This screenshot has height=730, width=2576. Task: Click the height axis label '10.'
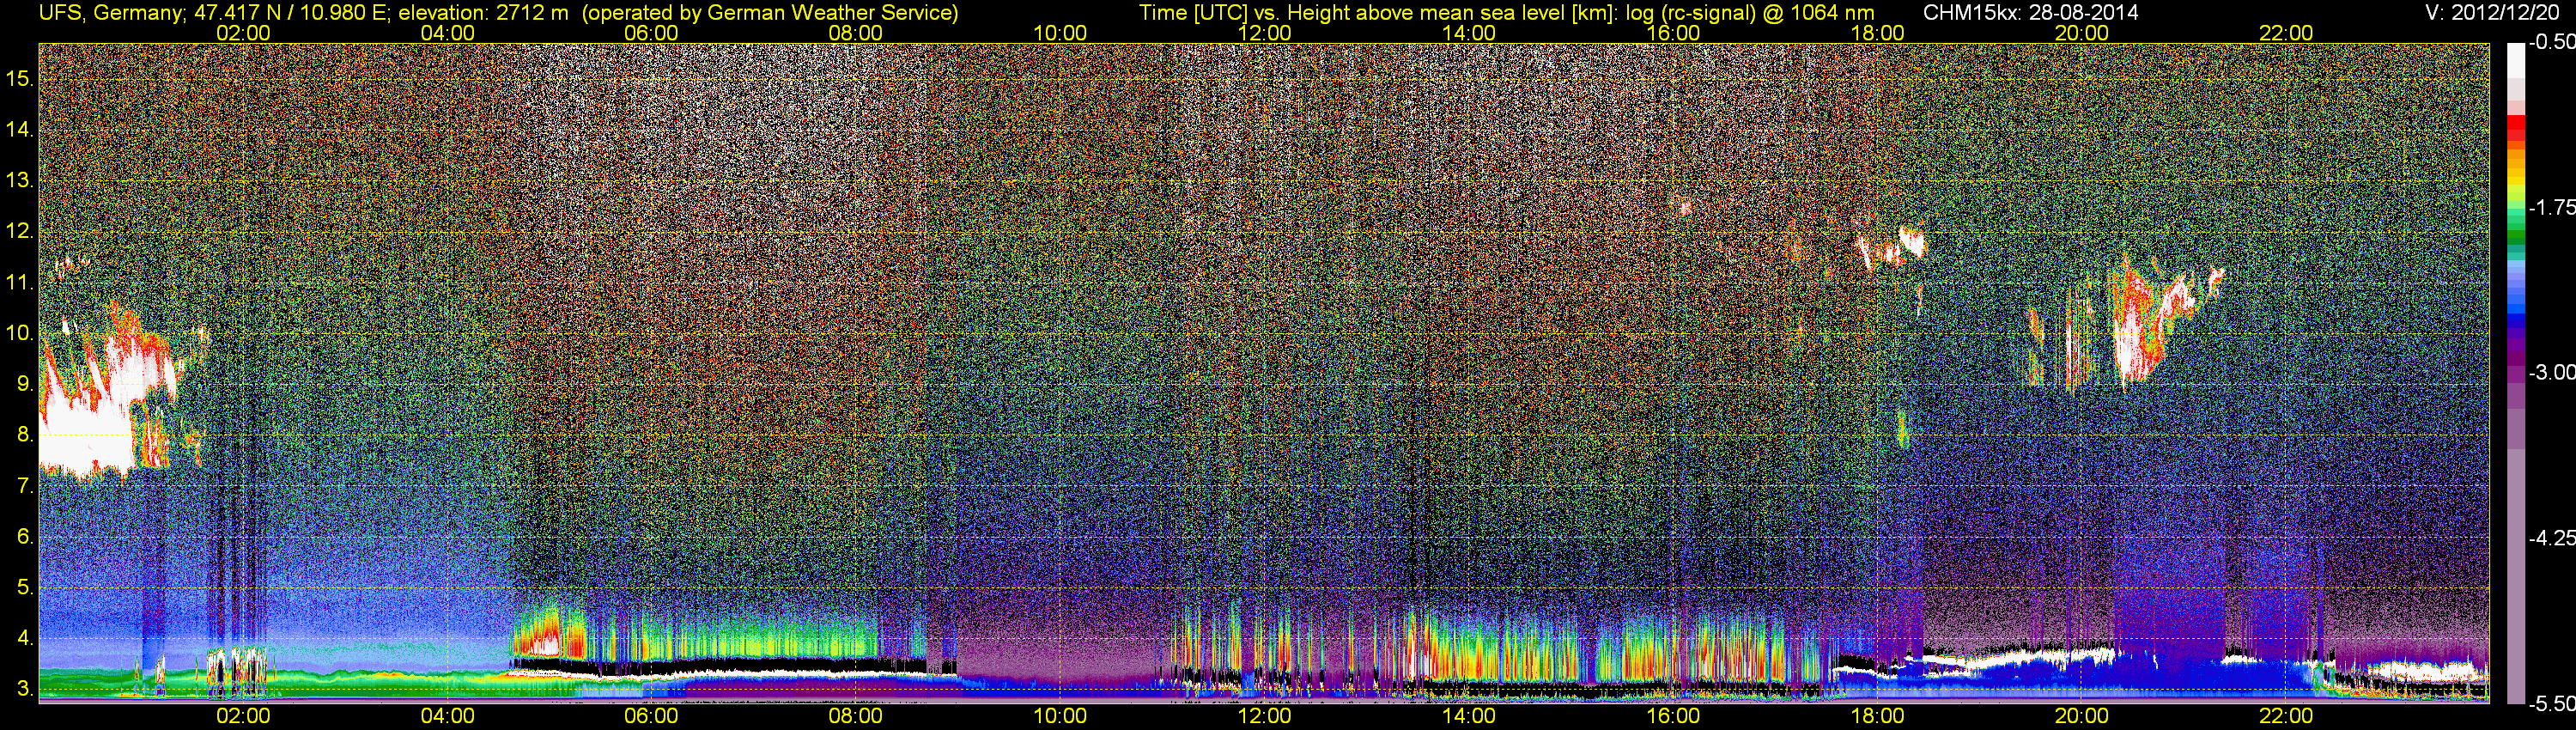coord(20,333)
